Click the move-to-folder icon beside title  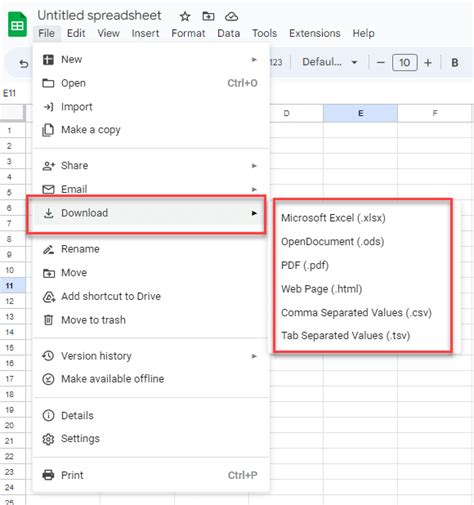208,16
